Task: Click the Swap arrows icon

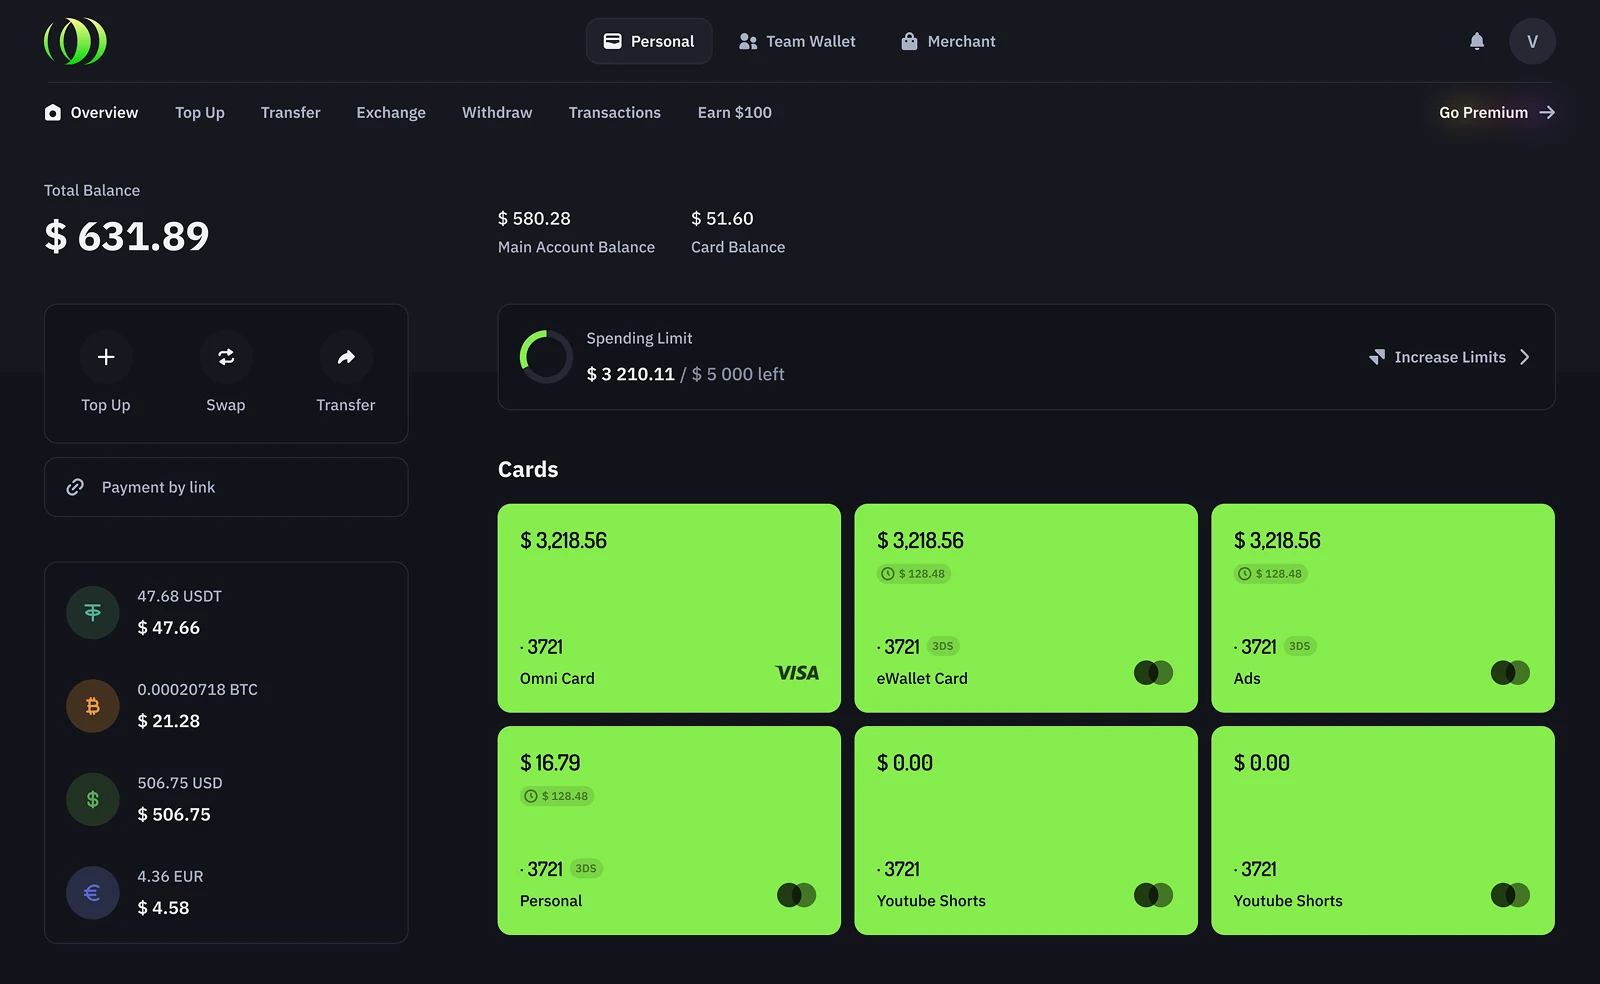Action: click(x=226, y=357)
